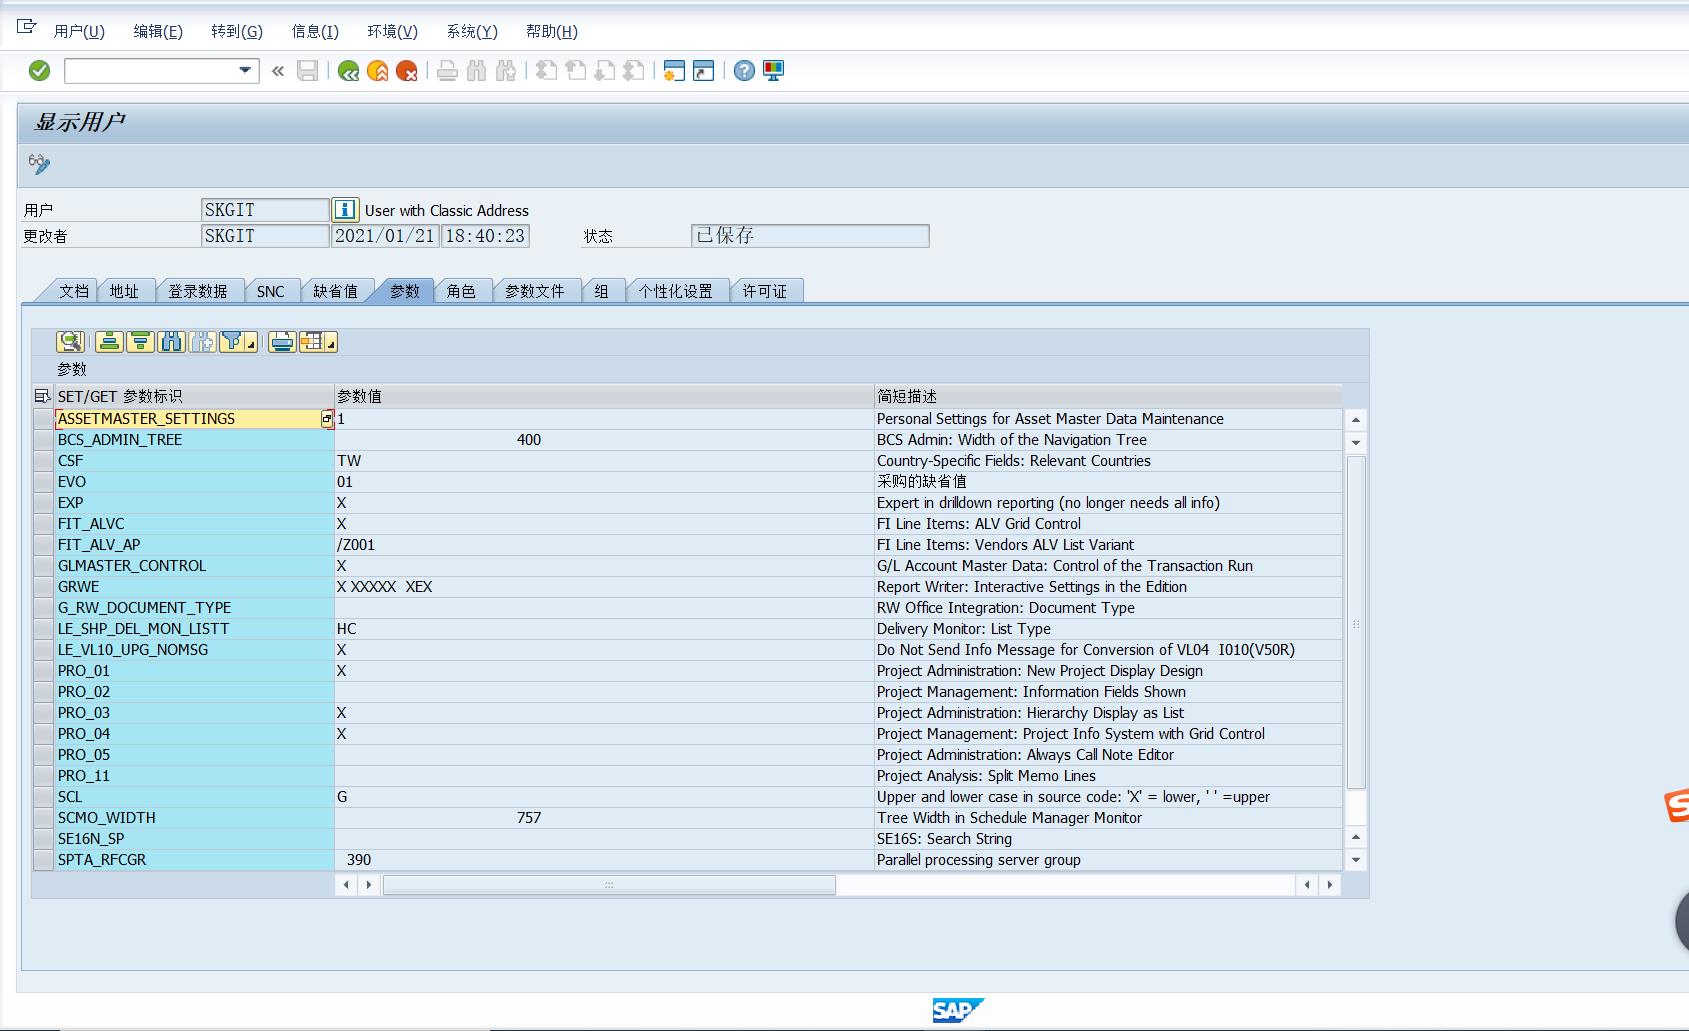1689x1031 pixels.
Task: Click into the command input field
Action: coord(151,70)
